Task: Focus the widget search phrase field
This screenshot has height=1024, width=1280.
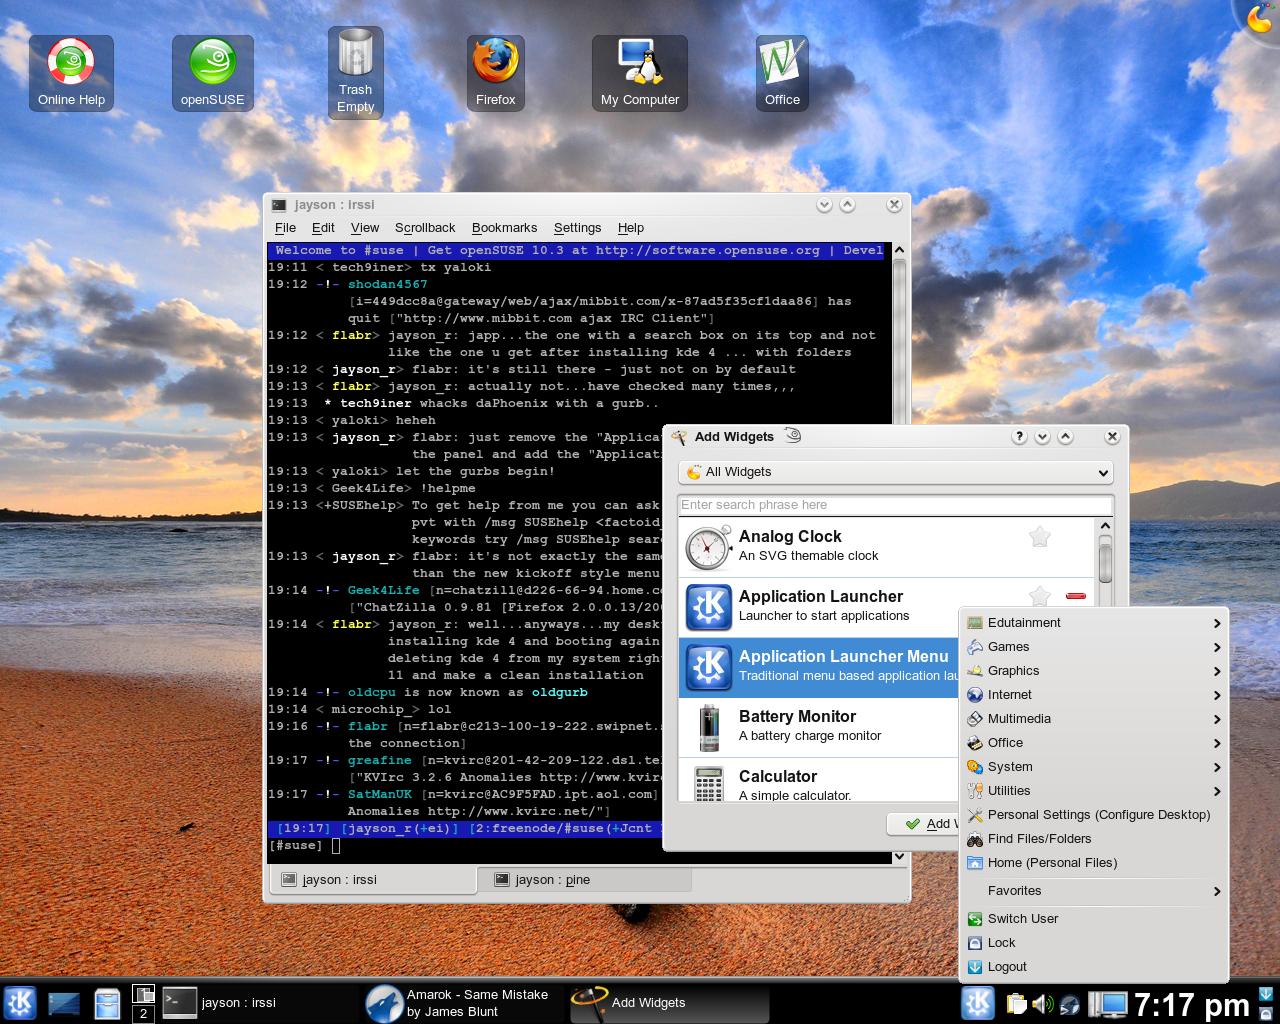Action: (896, 505)
